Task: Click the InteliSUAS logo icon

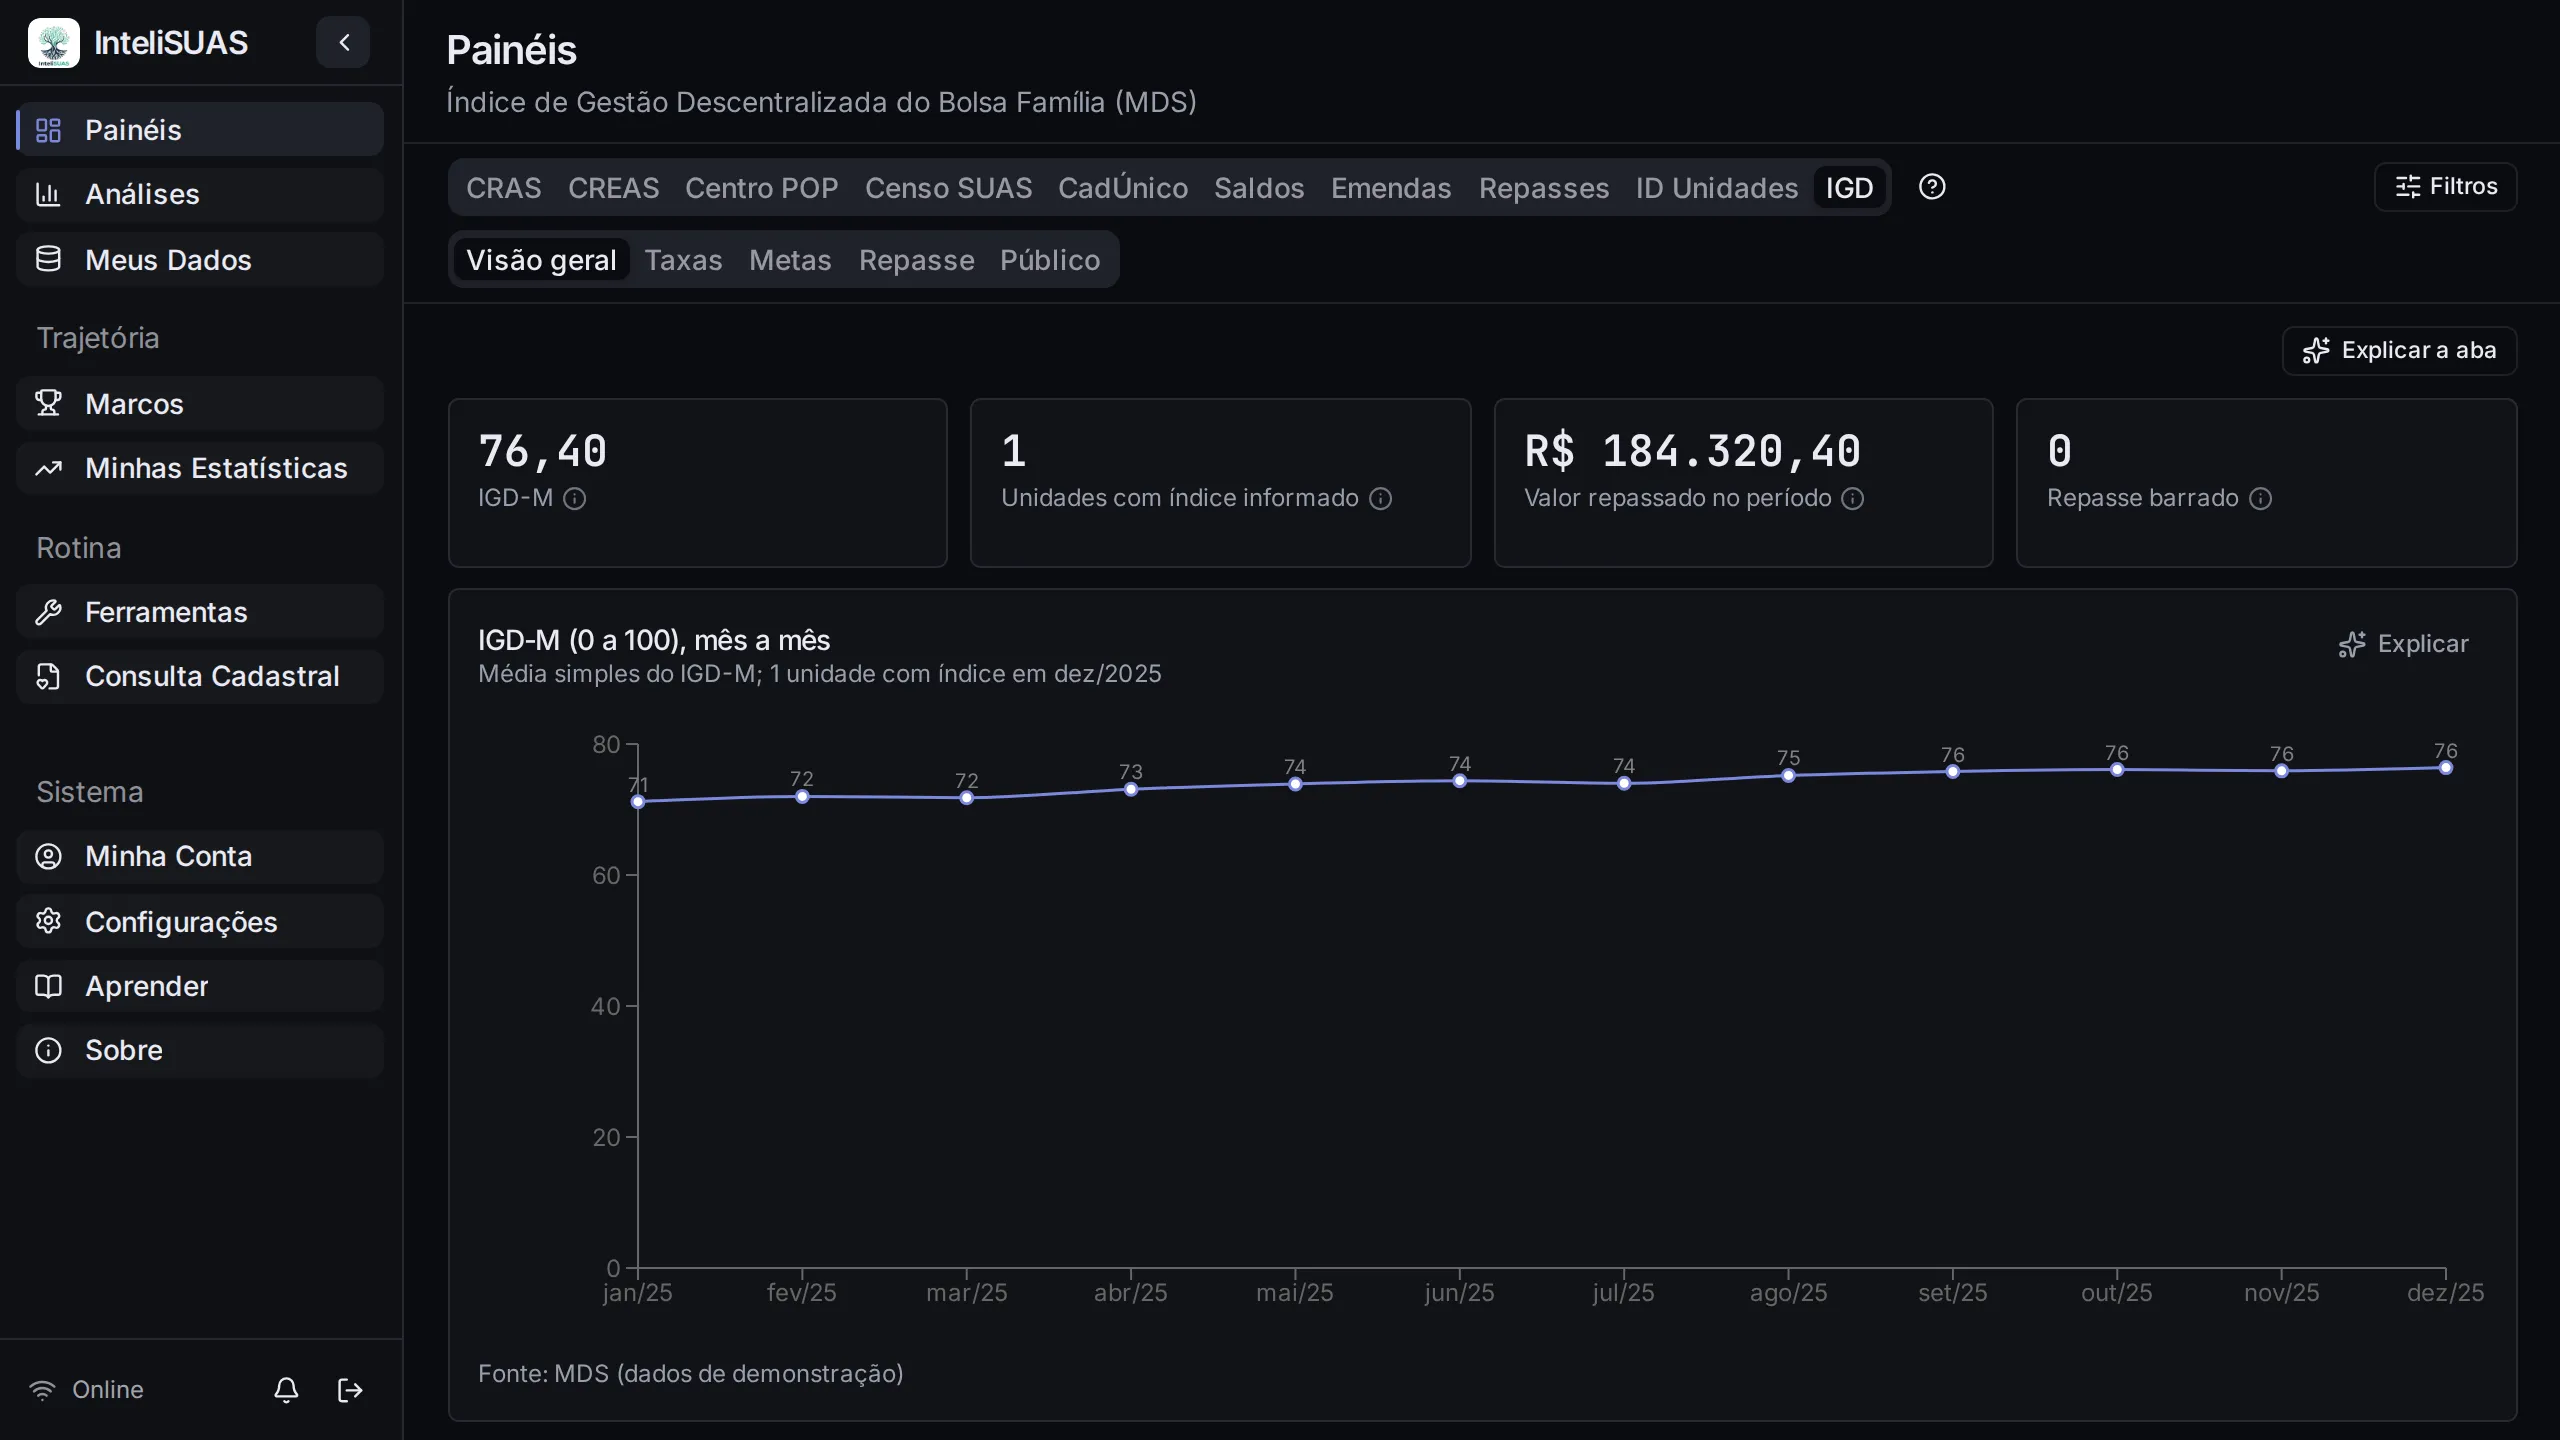Action: click(54, 43)
